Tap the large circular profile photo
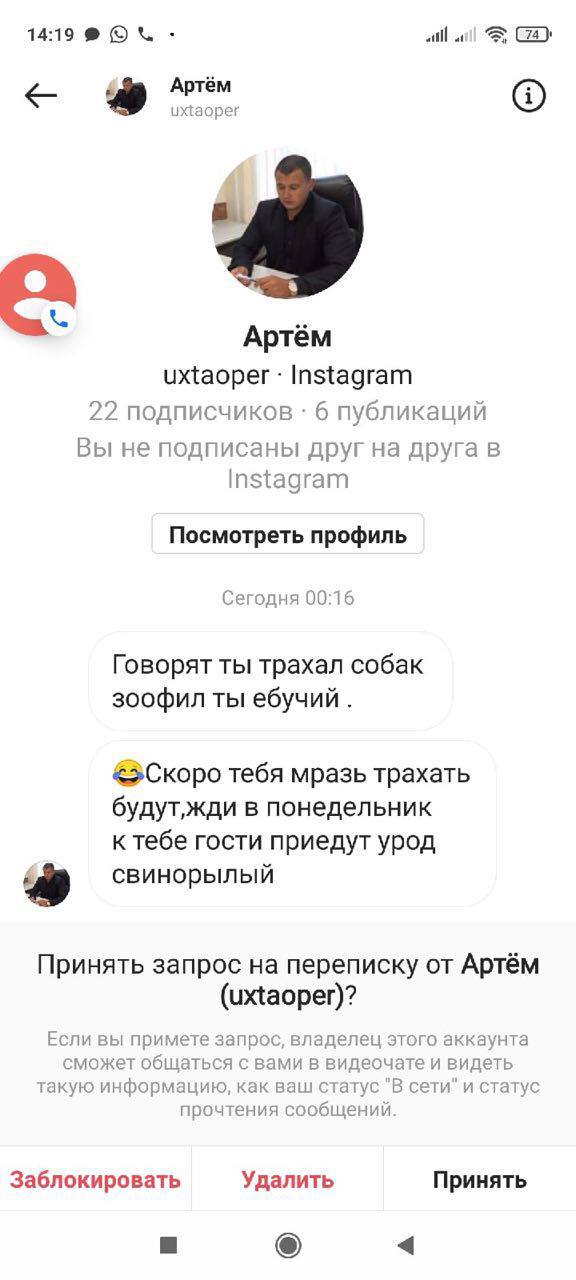Image resolution: width=576 pixels, height=1280 pixels. 288,225
